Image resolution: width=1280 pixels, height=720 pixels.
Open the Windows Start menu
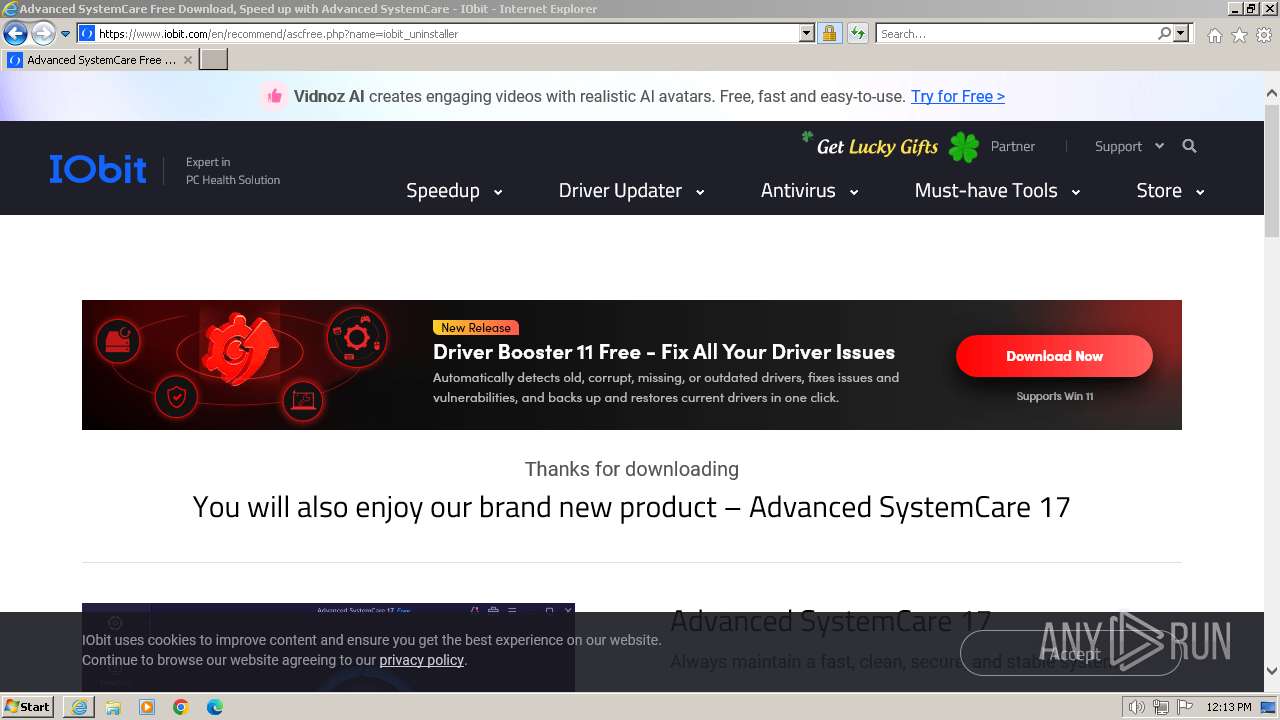point(28,706)
